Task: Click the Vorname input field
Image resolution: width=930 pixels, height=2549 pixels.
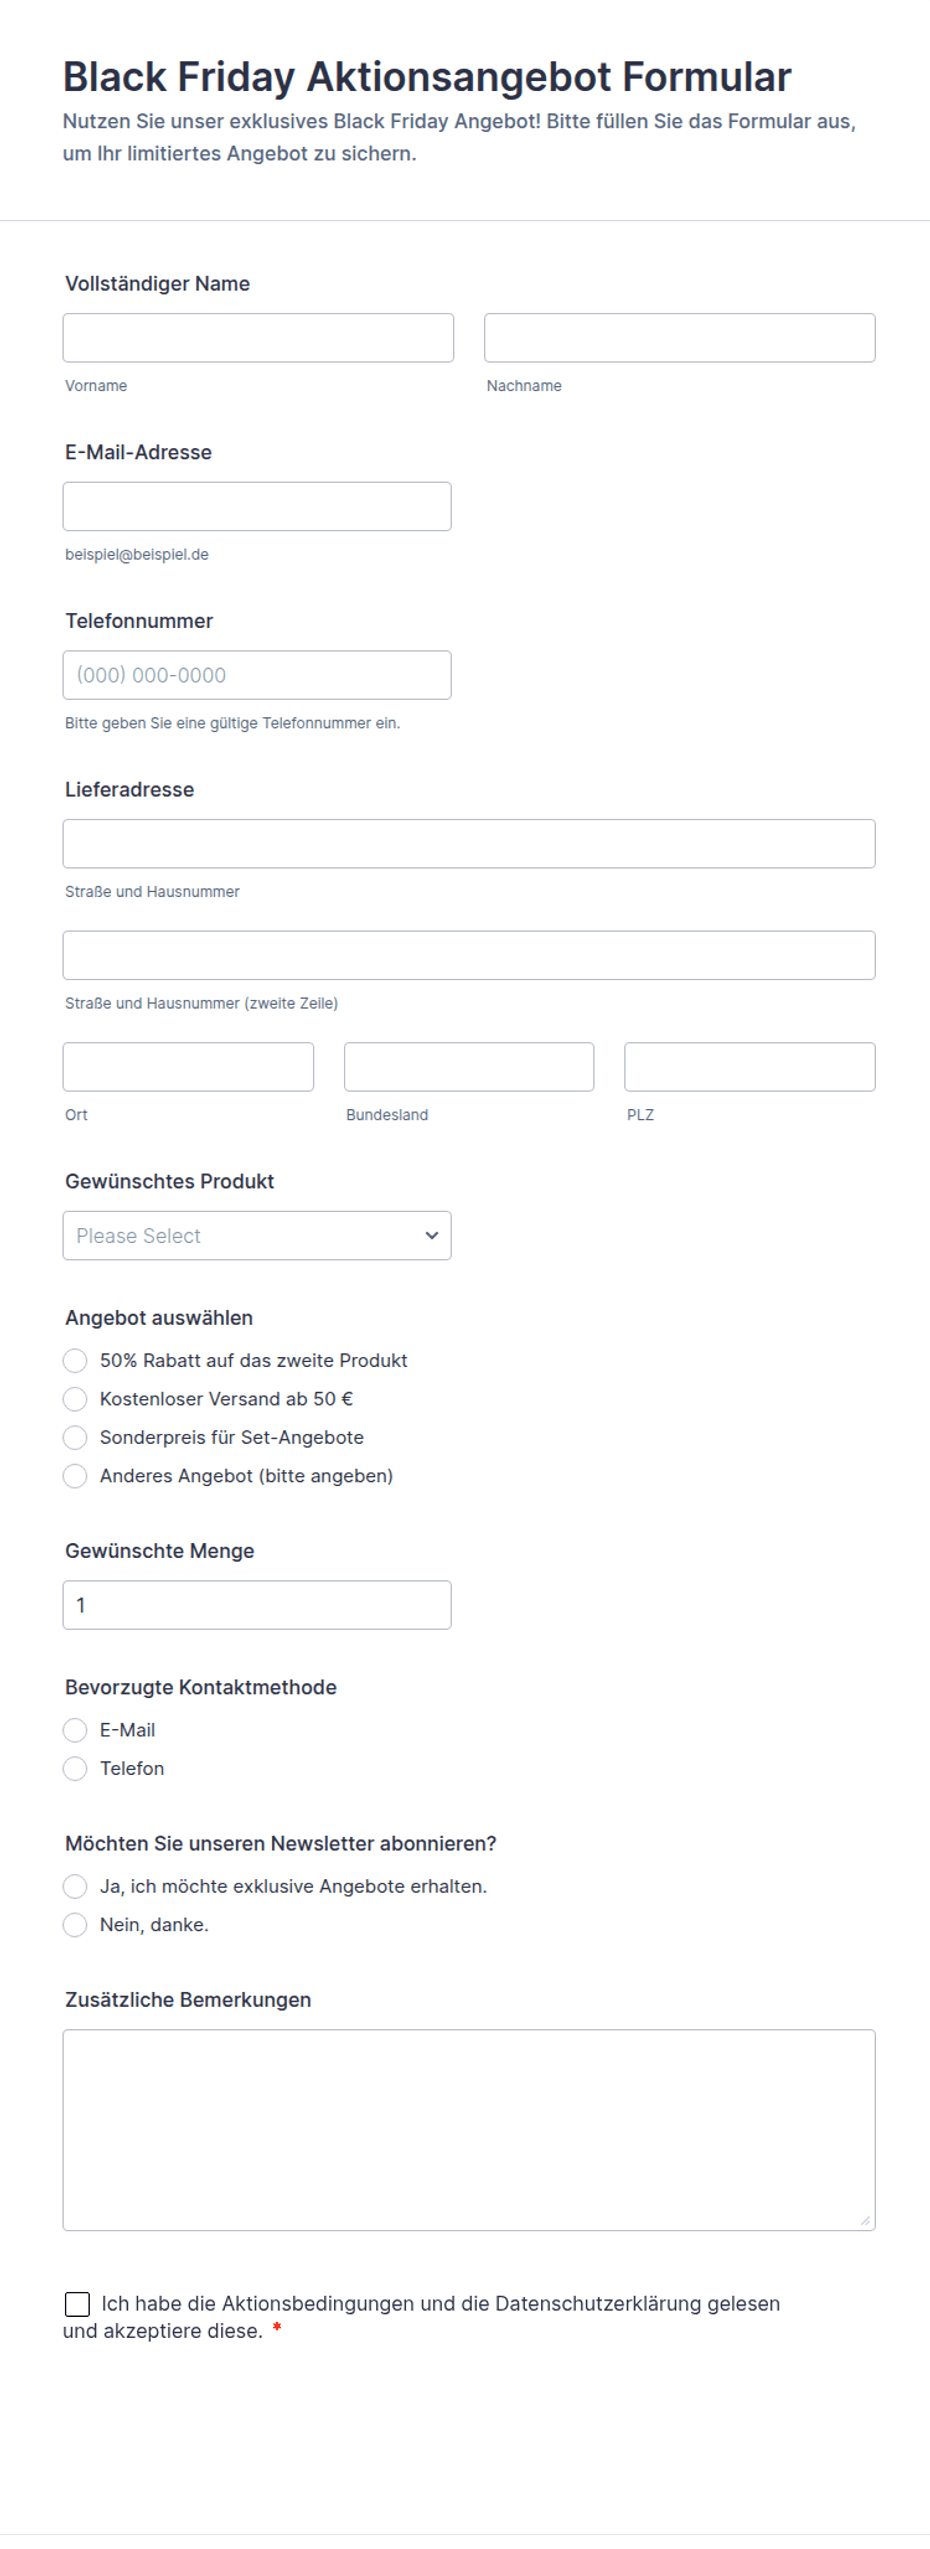Action: [258, 338]
